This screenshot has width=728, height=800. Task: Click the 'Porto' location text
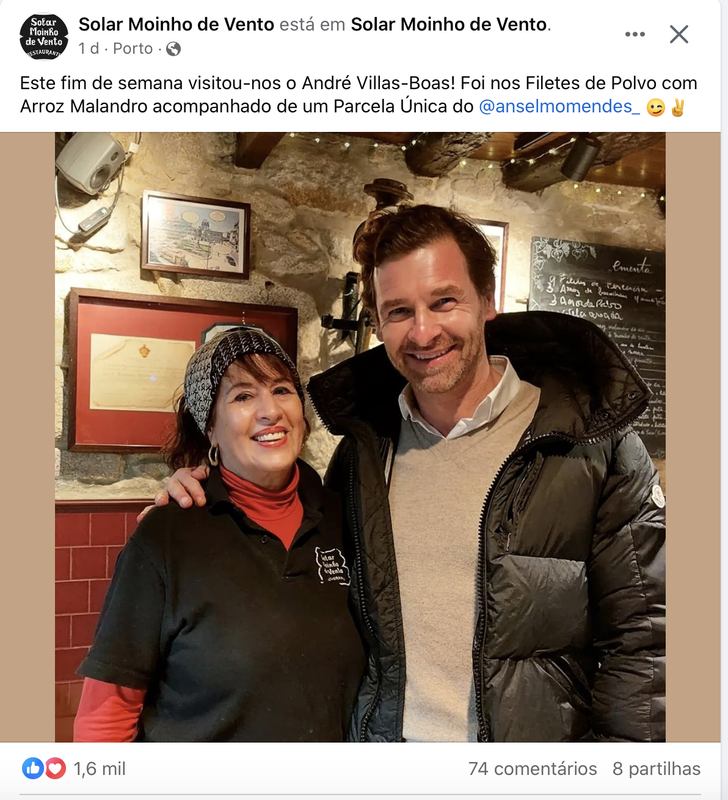[x=133, y=48]
